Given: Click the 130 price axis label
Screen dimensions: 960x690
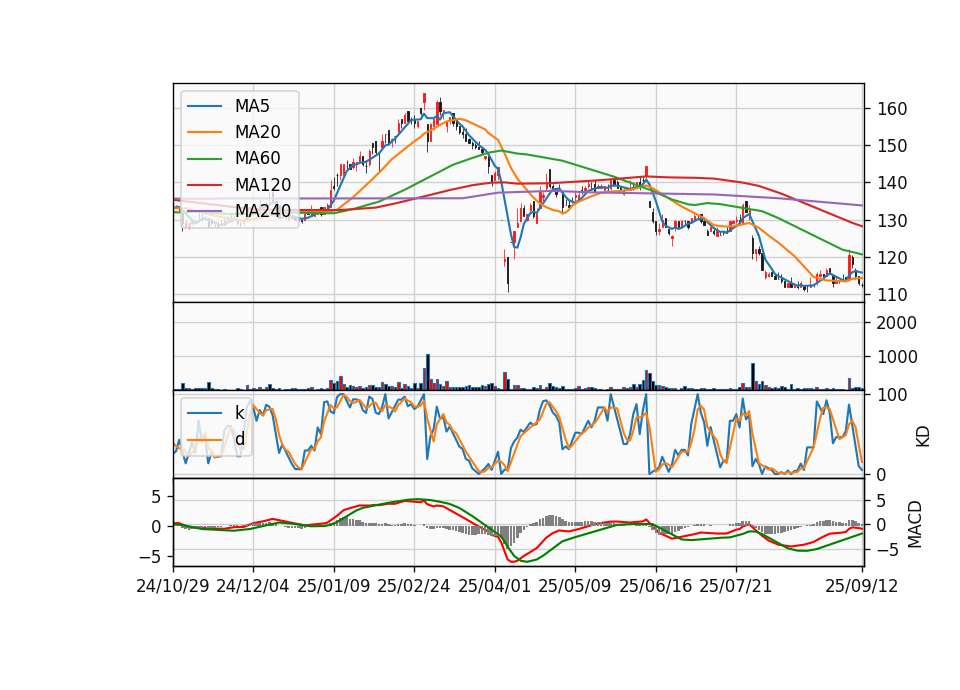Looking at the screenshot, I should pos(892,220).
